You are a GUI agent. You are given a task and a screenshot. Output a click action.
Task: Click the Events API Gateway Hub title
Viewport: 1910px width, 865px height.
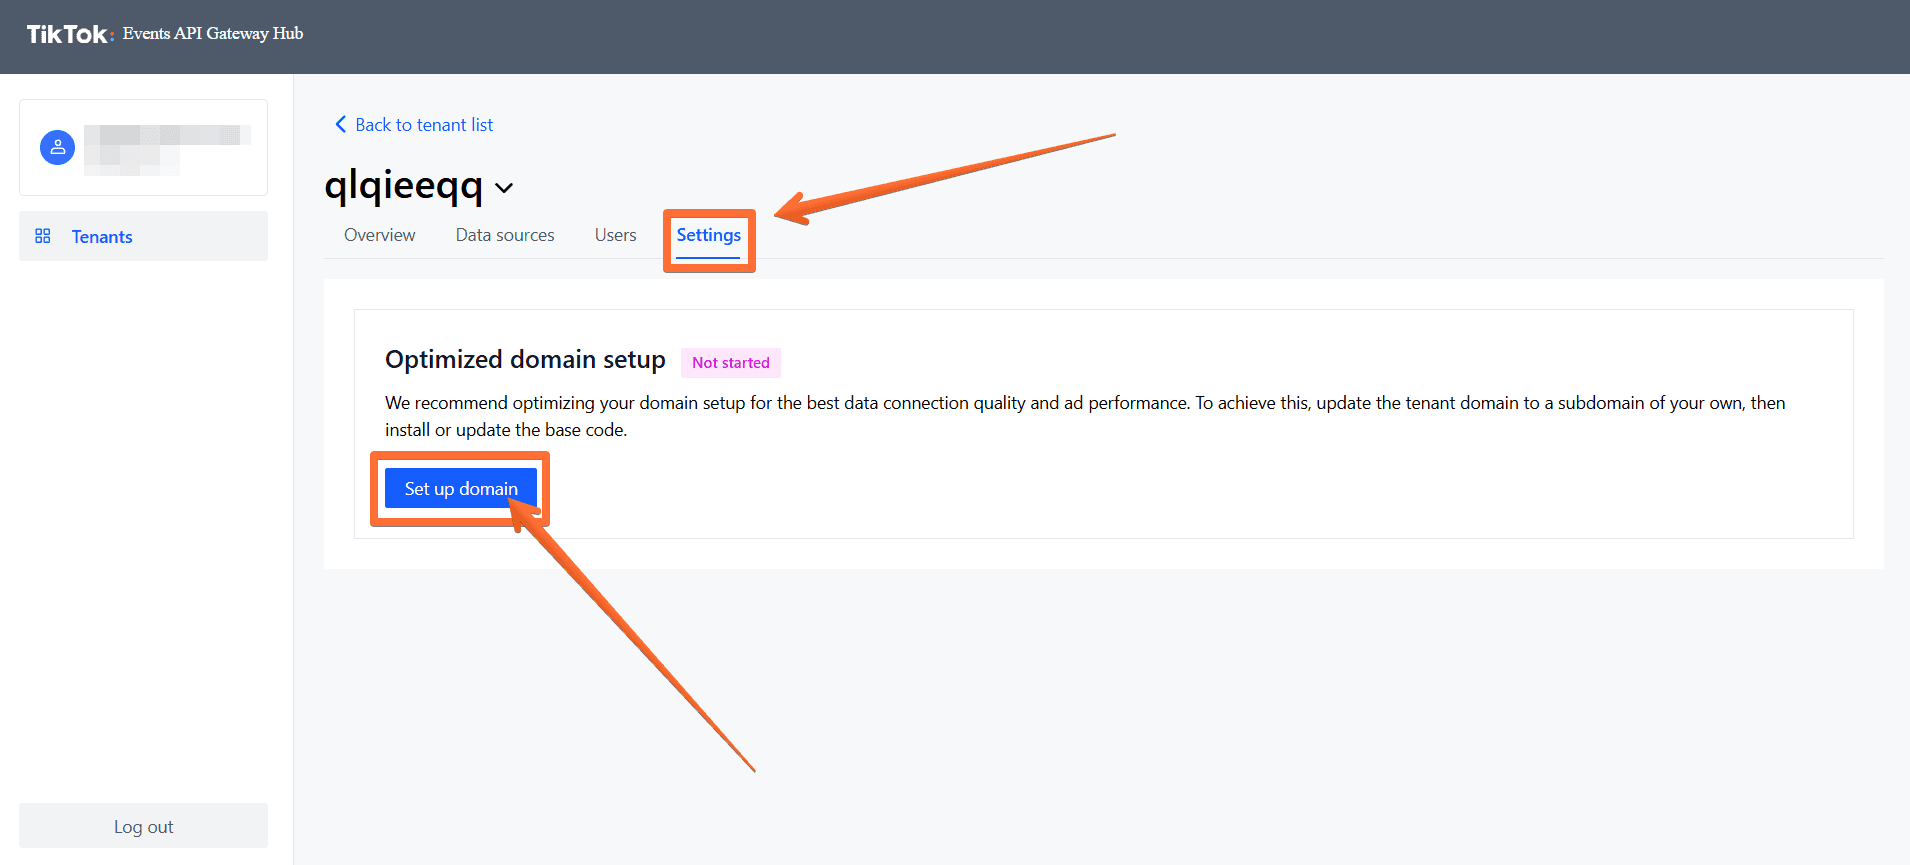pyautogui.click(x=213, y=33)
